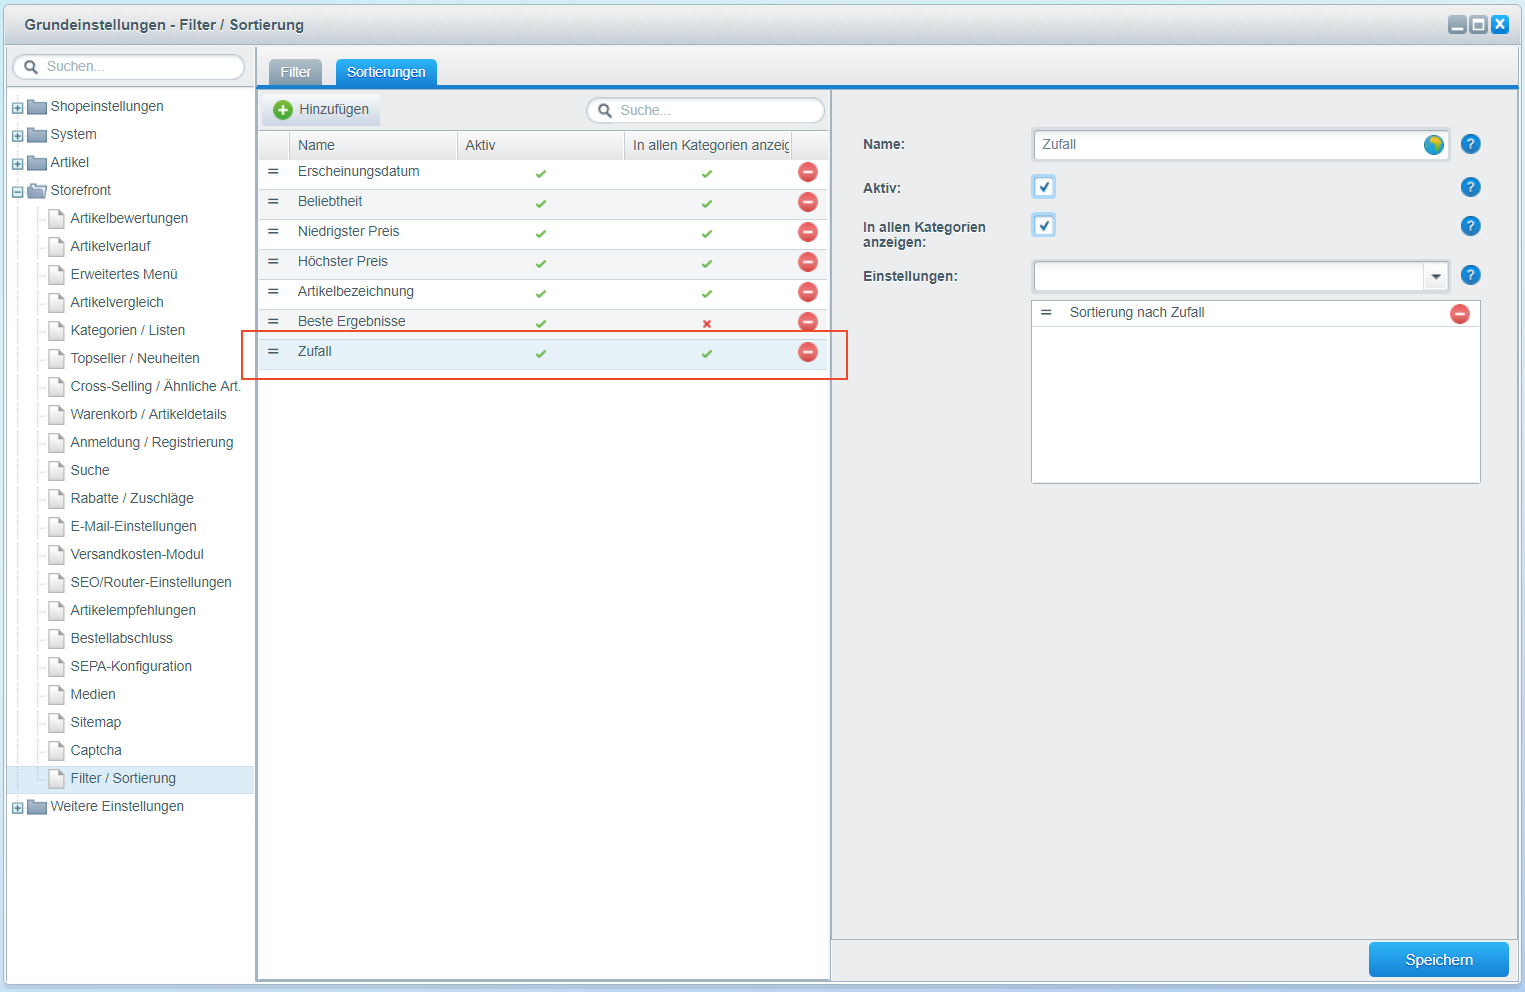This screenshot has width=1525, height=992.
Task: Show help for the Einstellungen field
Action: pyautogui.click(x=1470, y=275)
